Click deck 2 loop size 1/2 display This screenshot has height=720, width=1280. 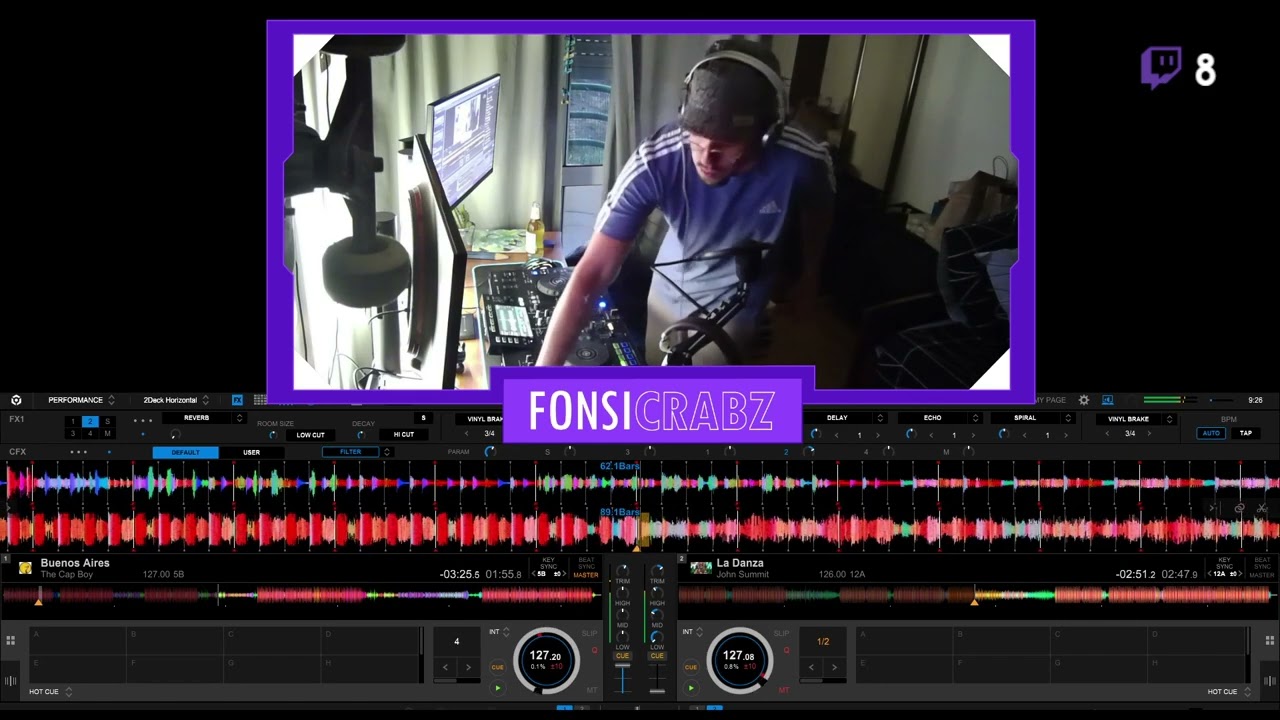click(x=823, y=642)
